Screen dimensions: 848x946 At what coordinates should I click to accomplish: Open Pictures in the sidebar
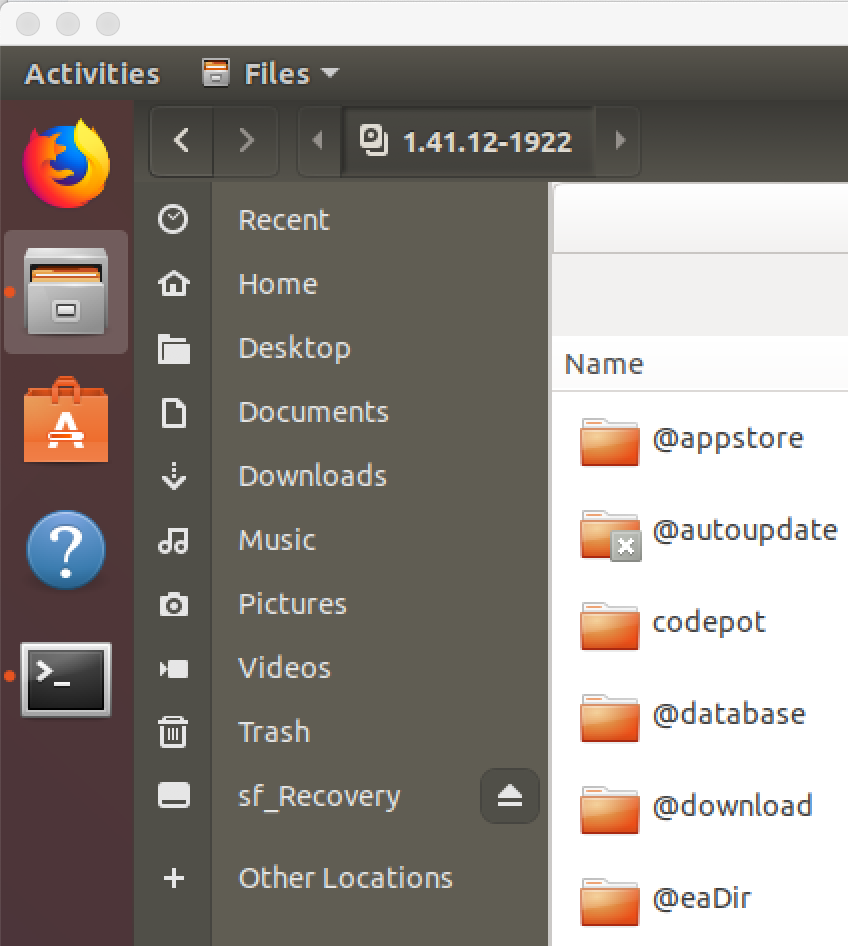[293, 604]
